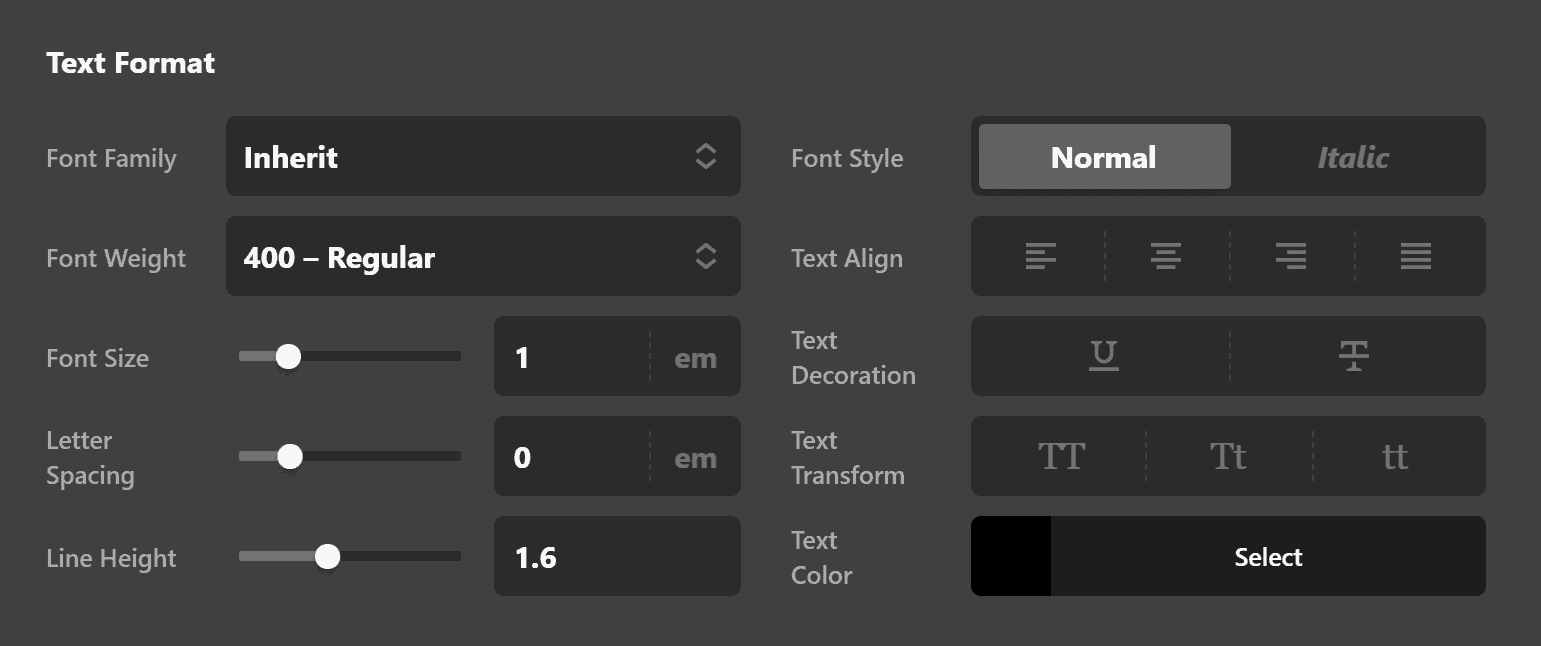Click the Text Format section heading
Image resolution: width=1541 pixels, height=646 pixels.
click(x=130, y=62)
